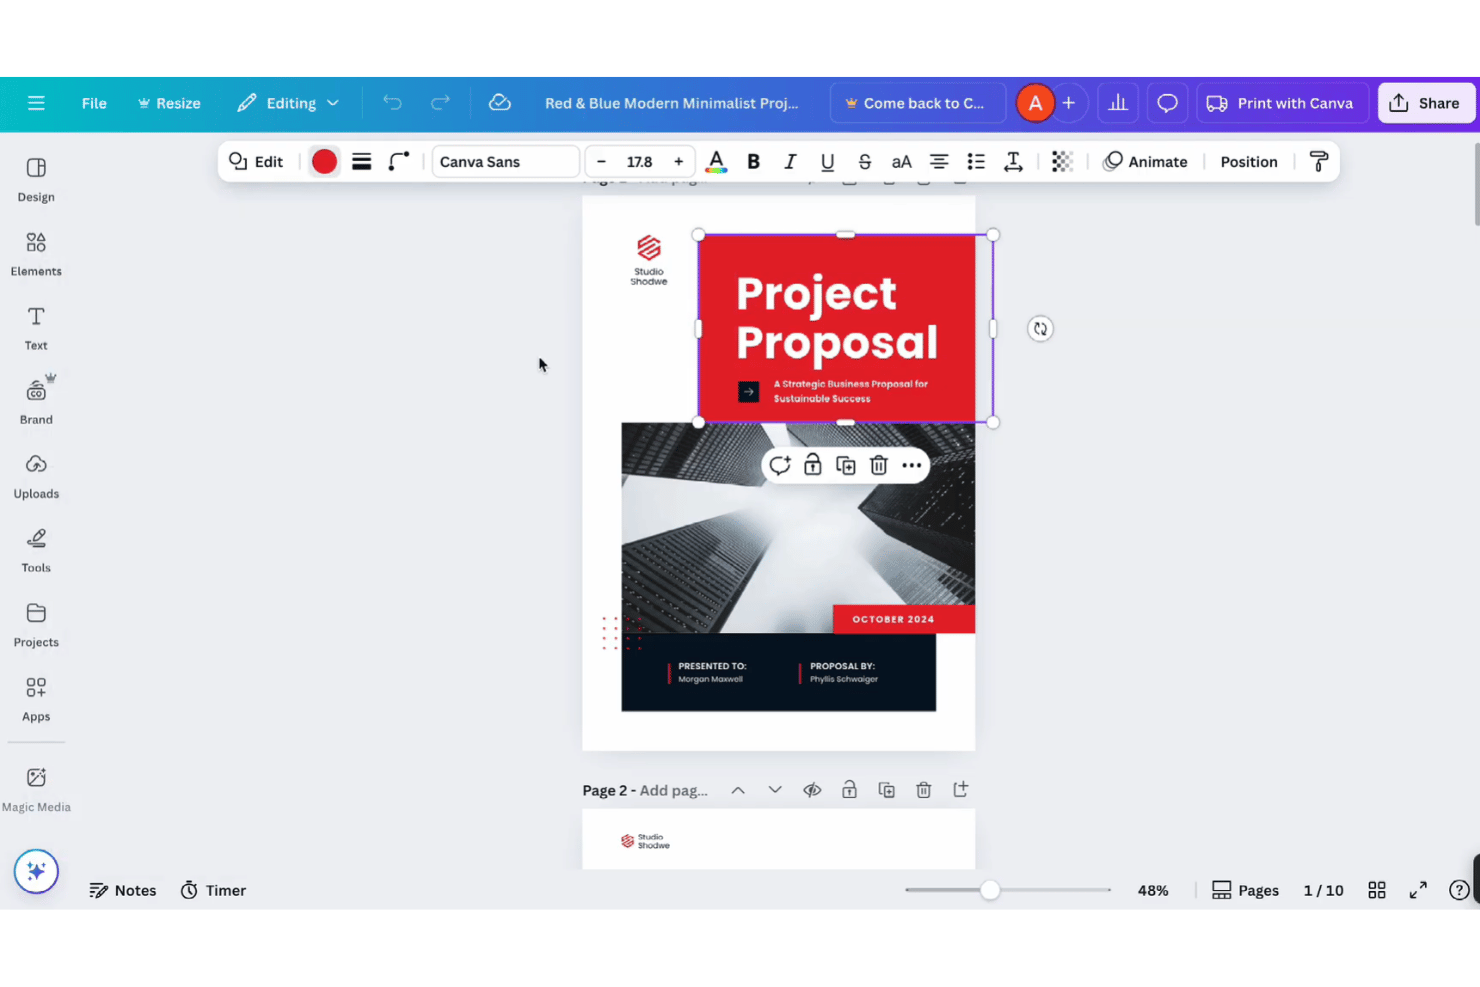Open the Resize option
The width and height of the screenshot is (1480, 987).
click(x=169, y=103)
